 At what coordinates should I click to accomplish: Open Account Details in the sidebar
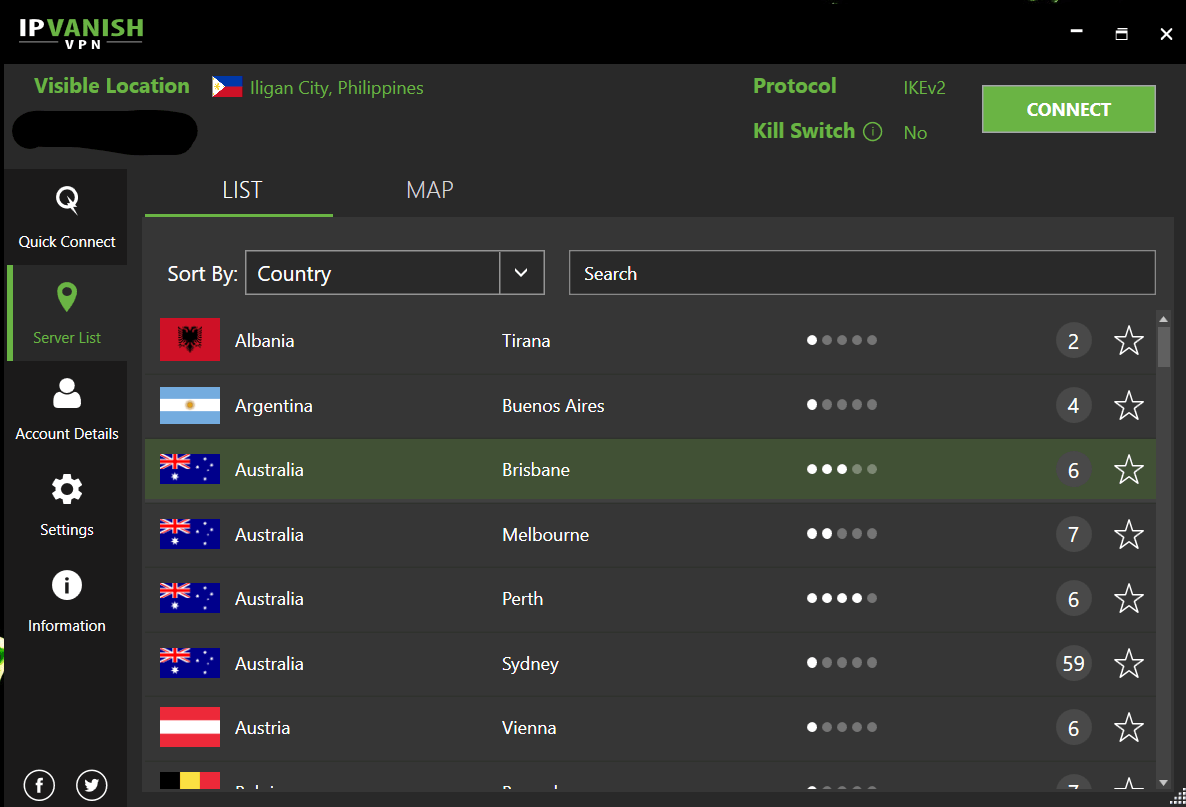(x=67, y=409)
